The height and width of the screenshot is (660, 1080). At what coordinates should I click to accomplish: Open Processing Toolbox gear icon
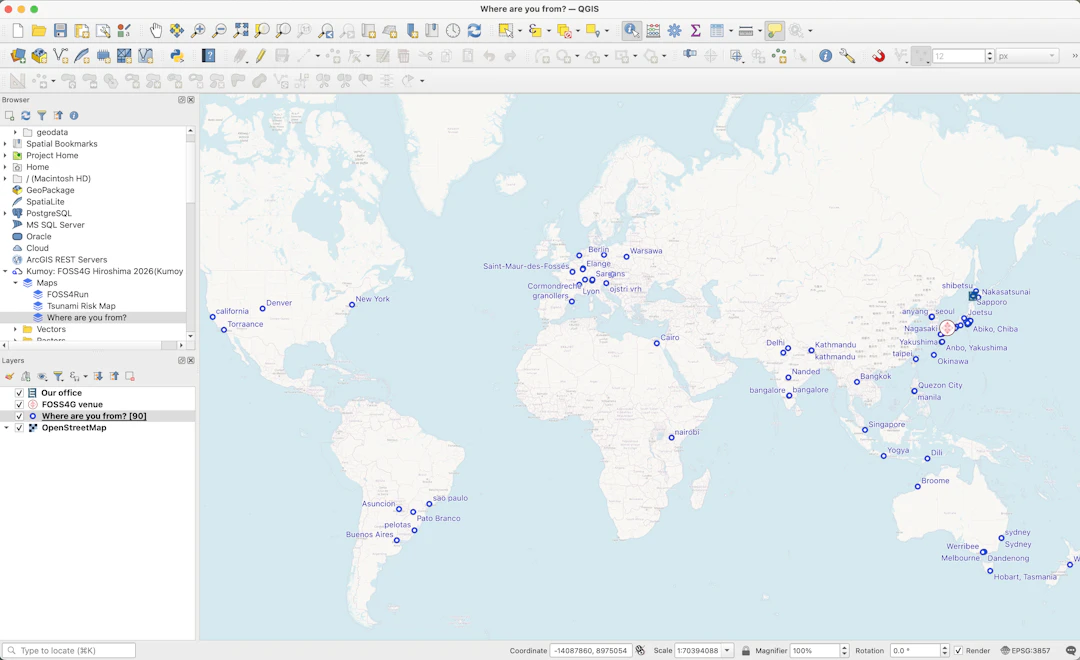click(x=674, y=30)
